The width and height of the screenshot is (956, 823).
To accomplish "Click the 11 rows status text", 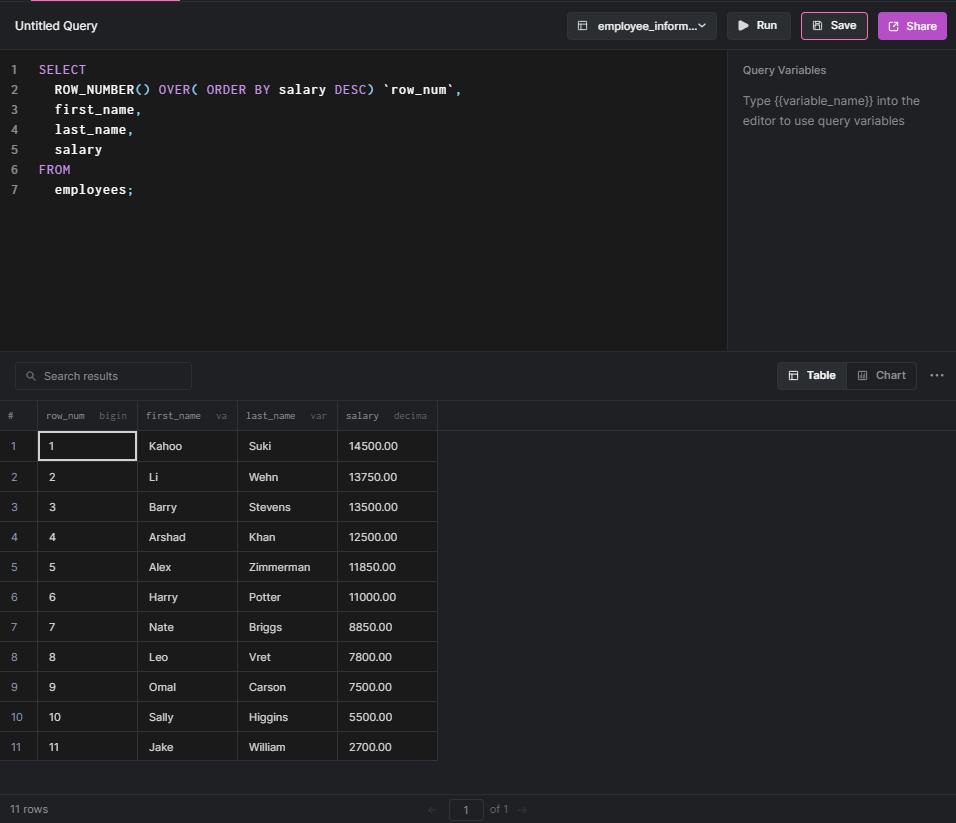I will [x=29, y=809].
